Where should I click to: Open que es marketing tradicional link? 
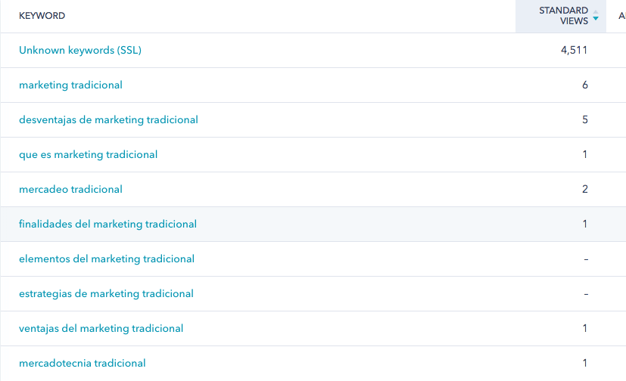[88, 155]
